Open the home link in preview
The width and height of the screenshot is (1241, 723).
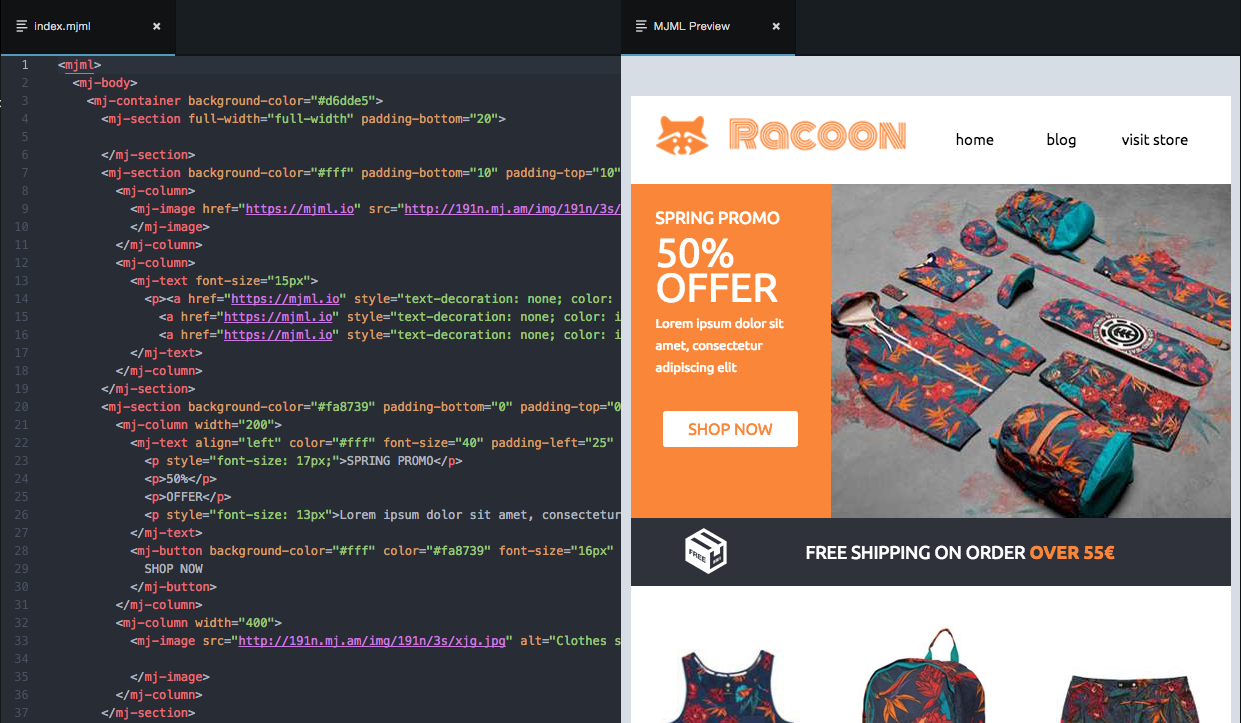point(974,140)
